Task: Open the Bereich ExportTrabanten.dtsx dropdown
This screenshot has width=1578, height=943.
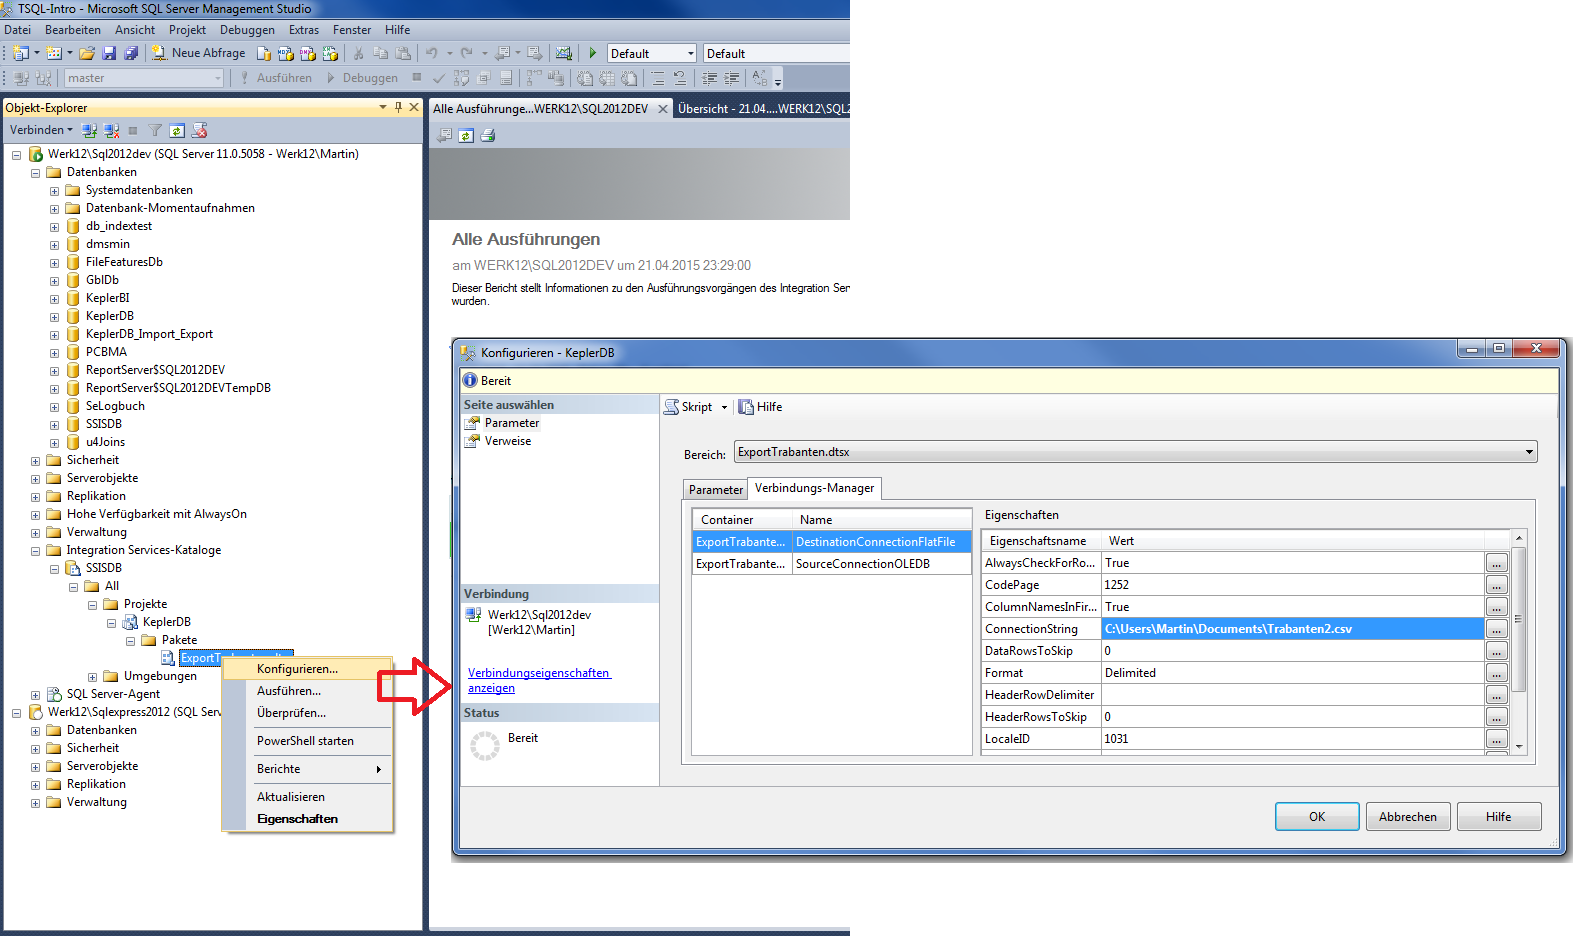Action: 1529,452
